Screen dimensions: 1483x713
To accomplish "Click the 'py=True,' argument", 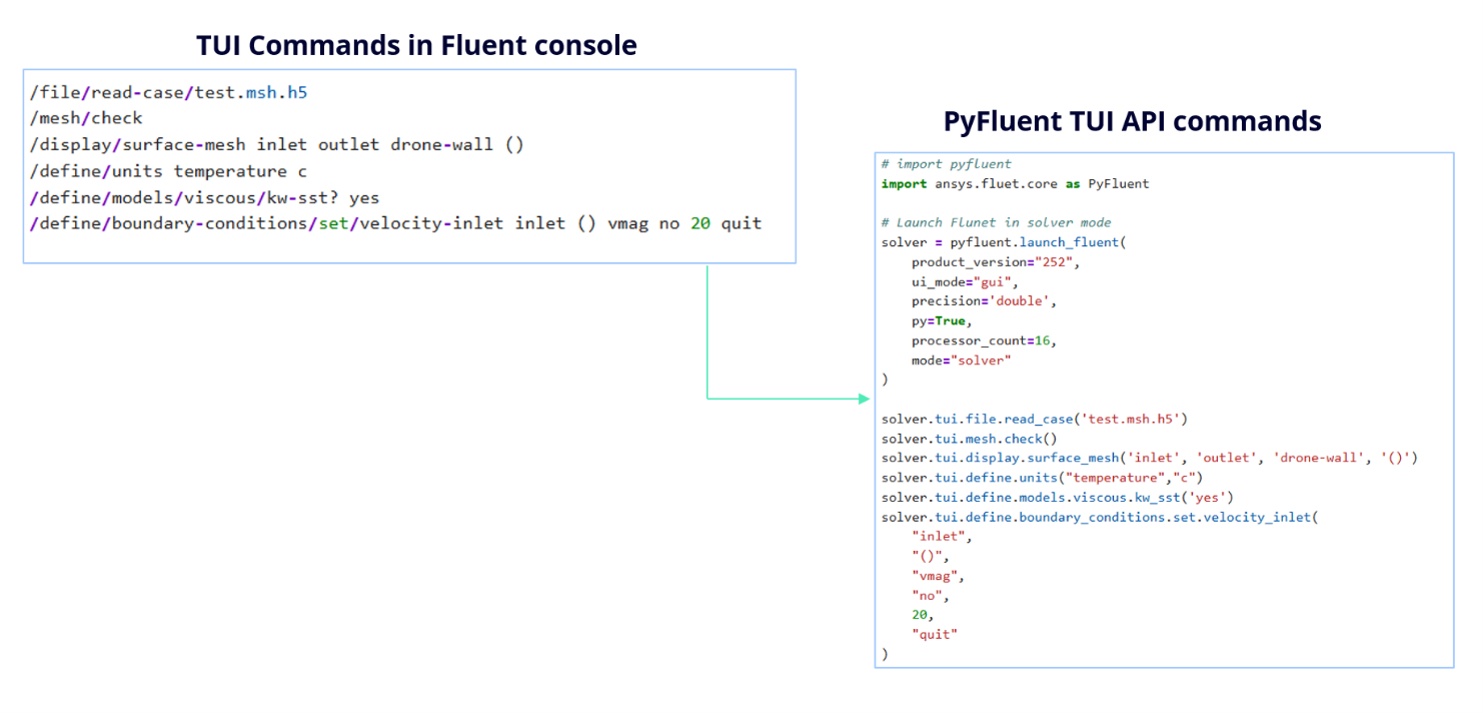I will [x=942, y=321].
